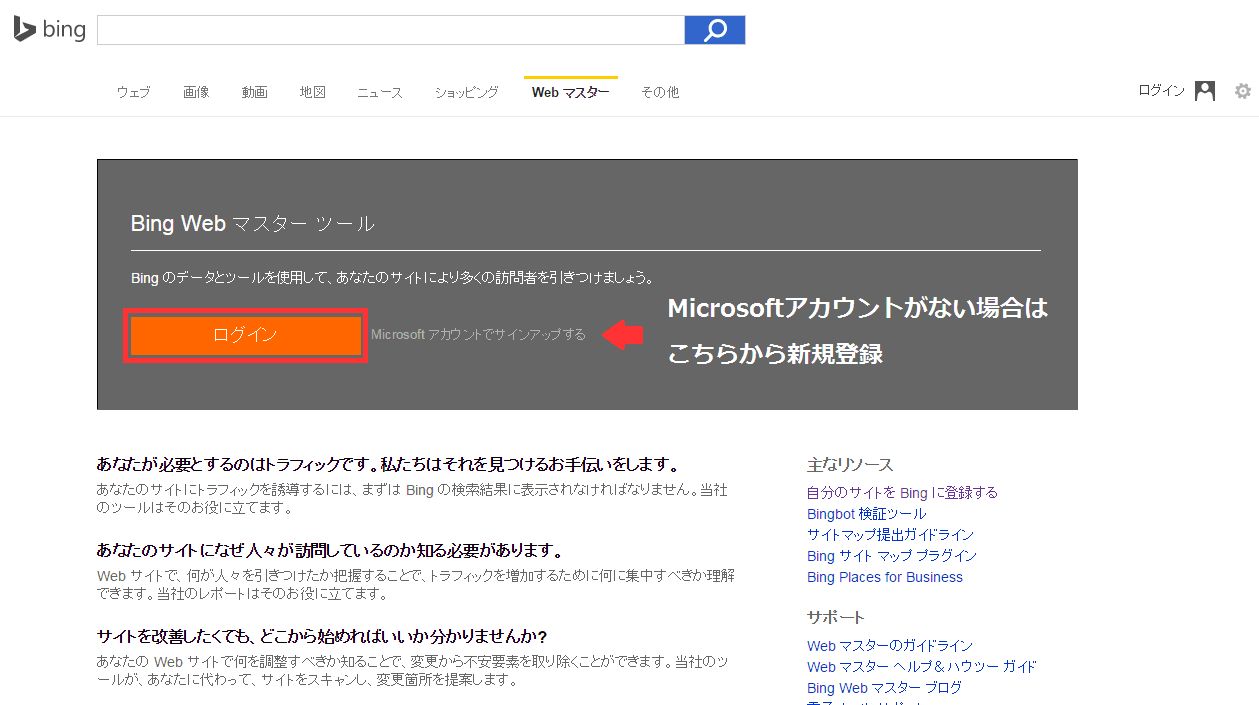
Task: Click heading あなたが必要とするのはトラフィックです
Action: (388, 464)
